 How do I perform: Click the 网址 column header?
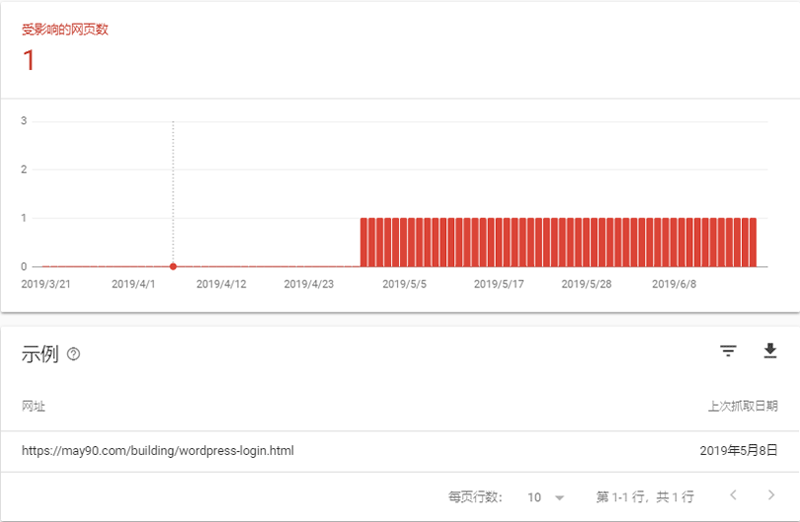point(33,406)
